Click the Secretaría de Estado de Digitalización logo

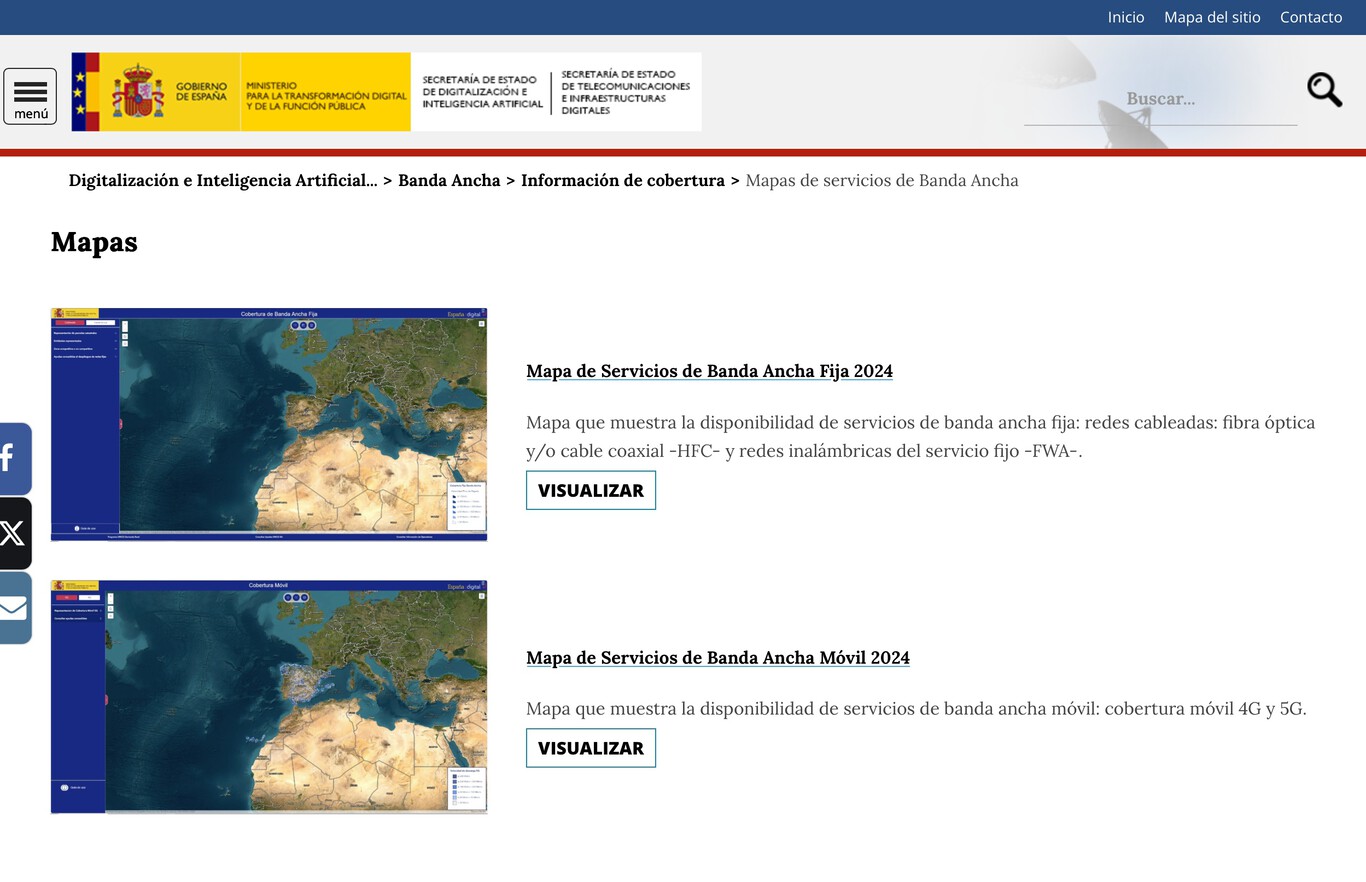pyautogui.click(x=482, y=92)
